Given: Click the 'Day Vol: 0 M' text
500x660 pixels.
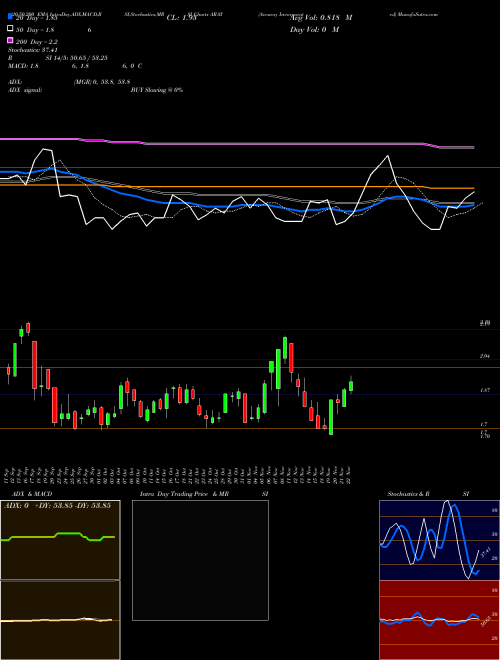Looking at the screenshot, I should tap(315, 30).
